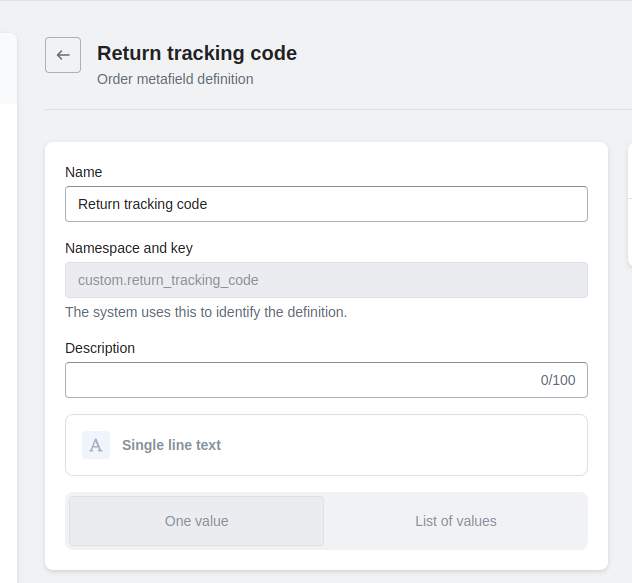Screen dimensions: 632x583
Task: Switch to List of values option
Action: pyautogui.click(x=456, y=521)
